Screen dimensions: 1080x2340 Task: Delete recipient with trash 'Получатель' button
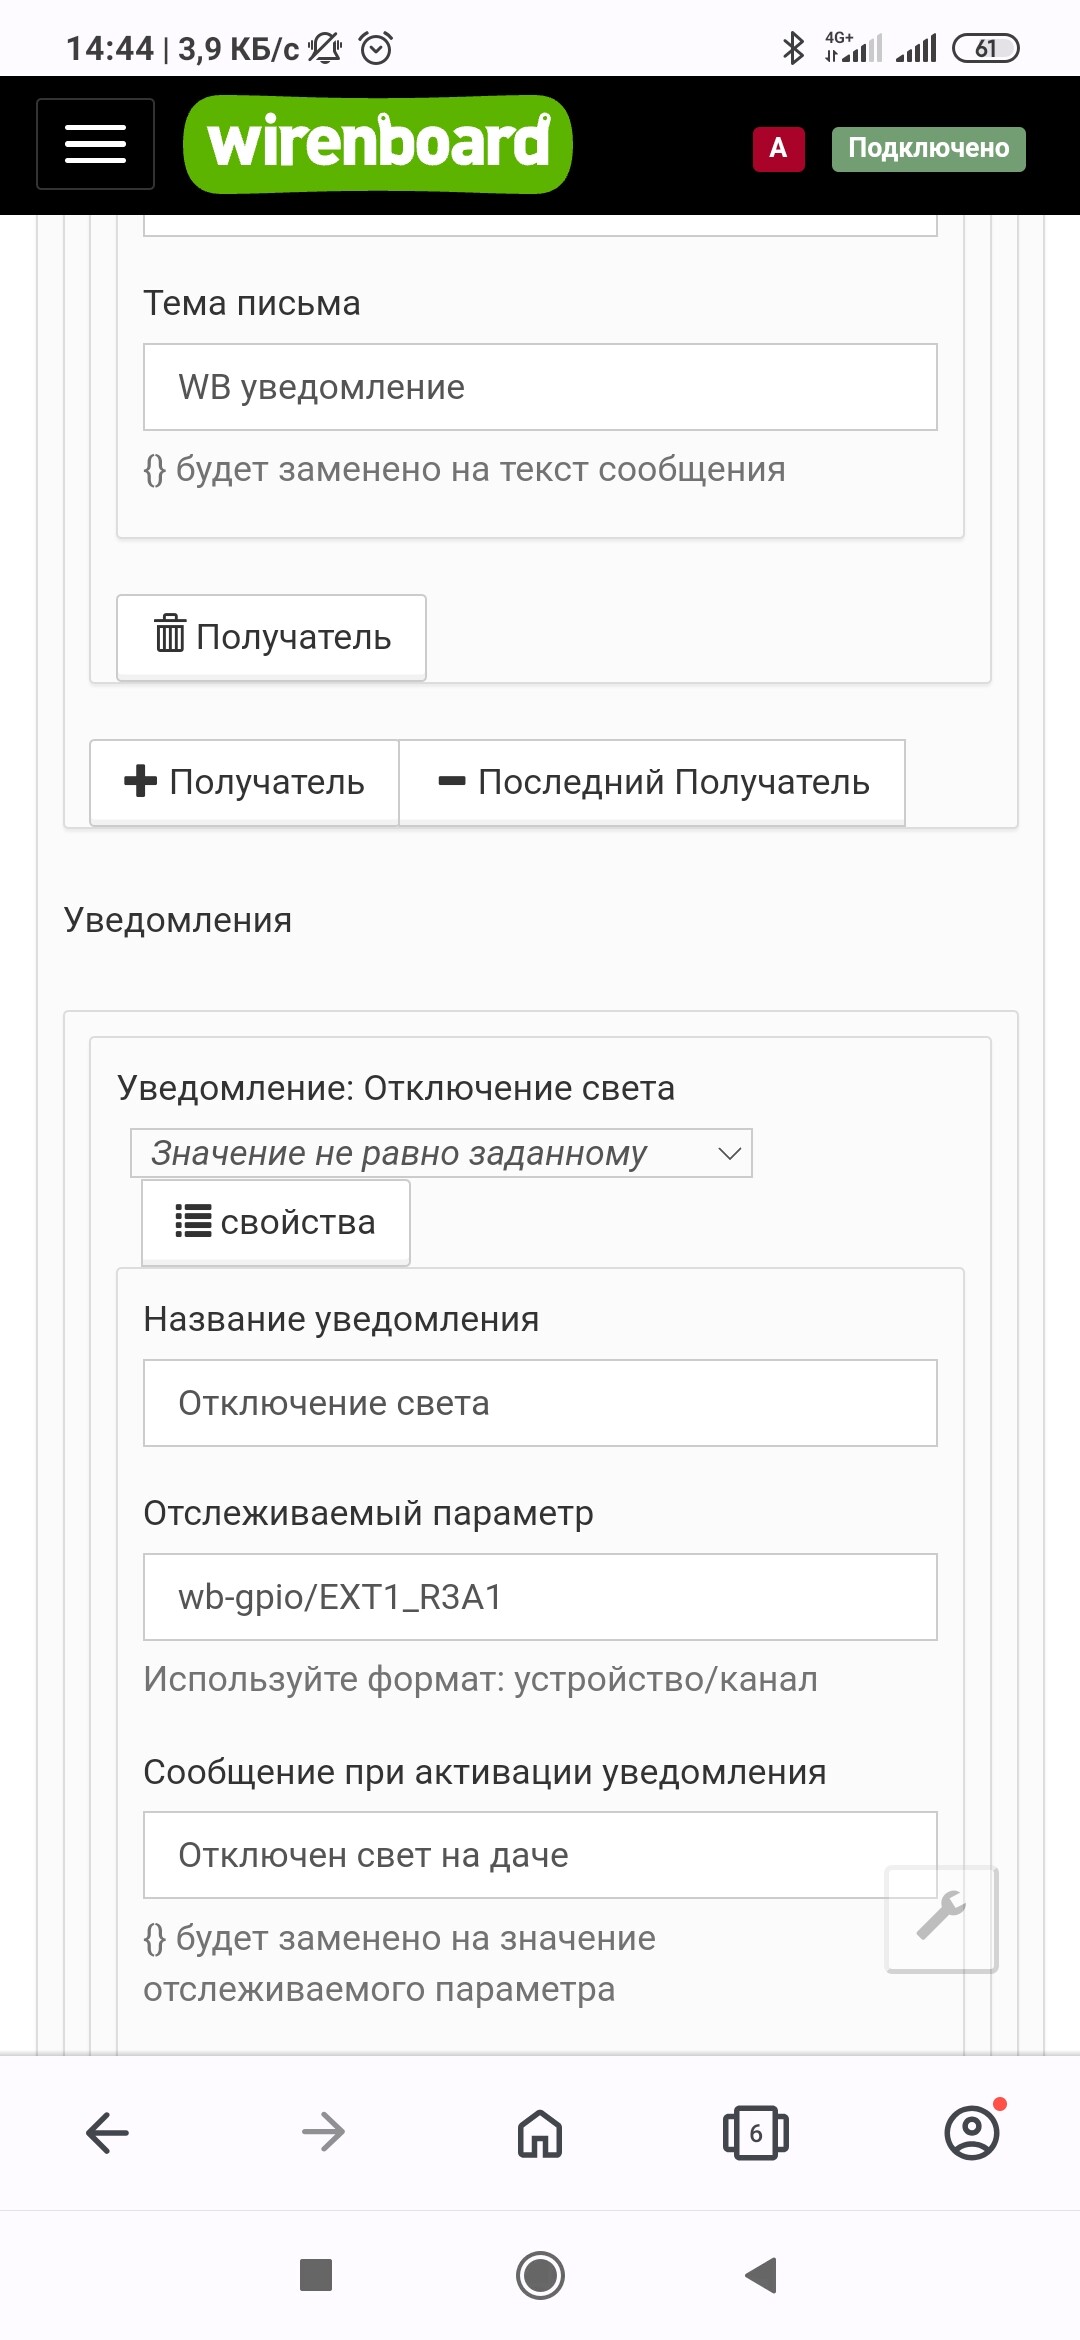(271, 637)
